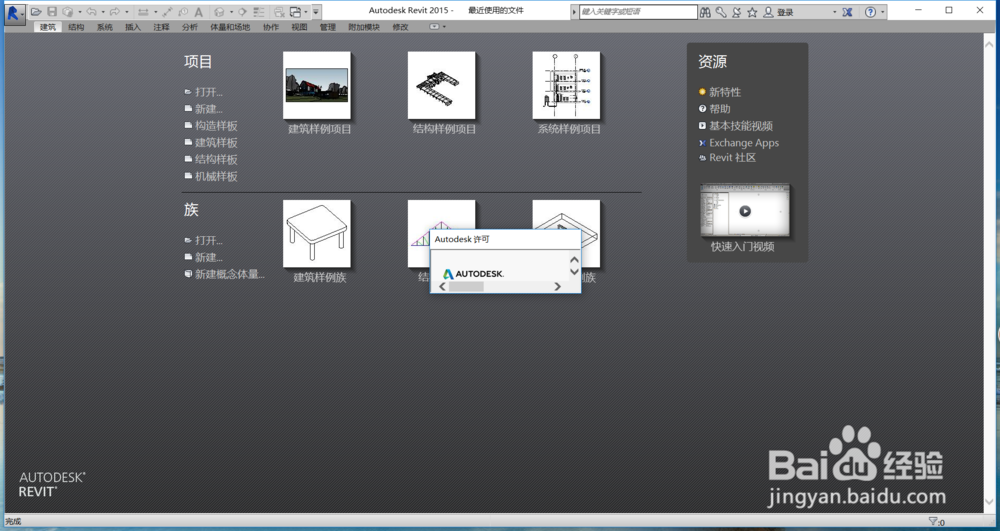Switch to the 注释 ribbon tab
Viewport: 1000px width, 531px height.
tap(161, 27)
